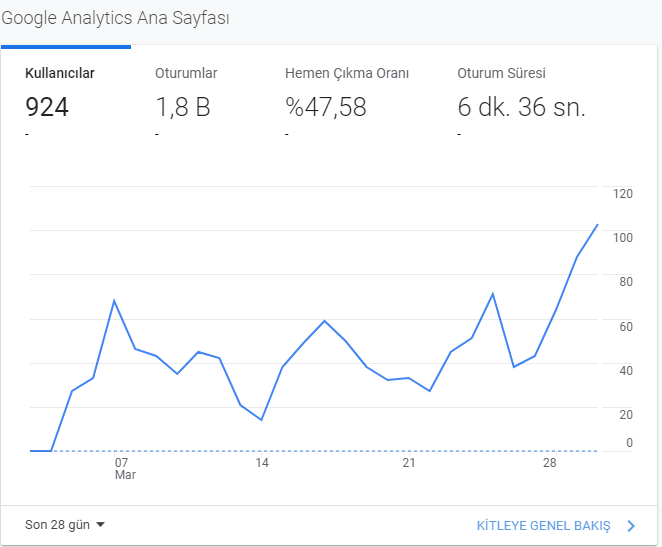Image resolution: width=662 pixels, height=547 pixels.
Task: Click the 07 Mar axis label
Action: pyautogui.click(x=125, y=468)
